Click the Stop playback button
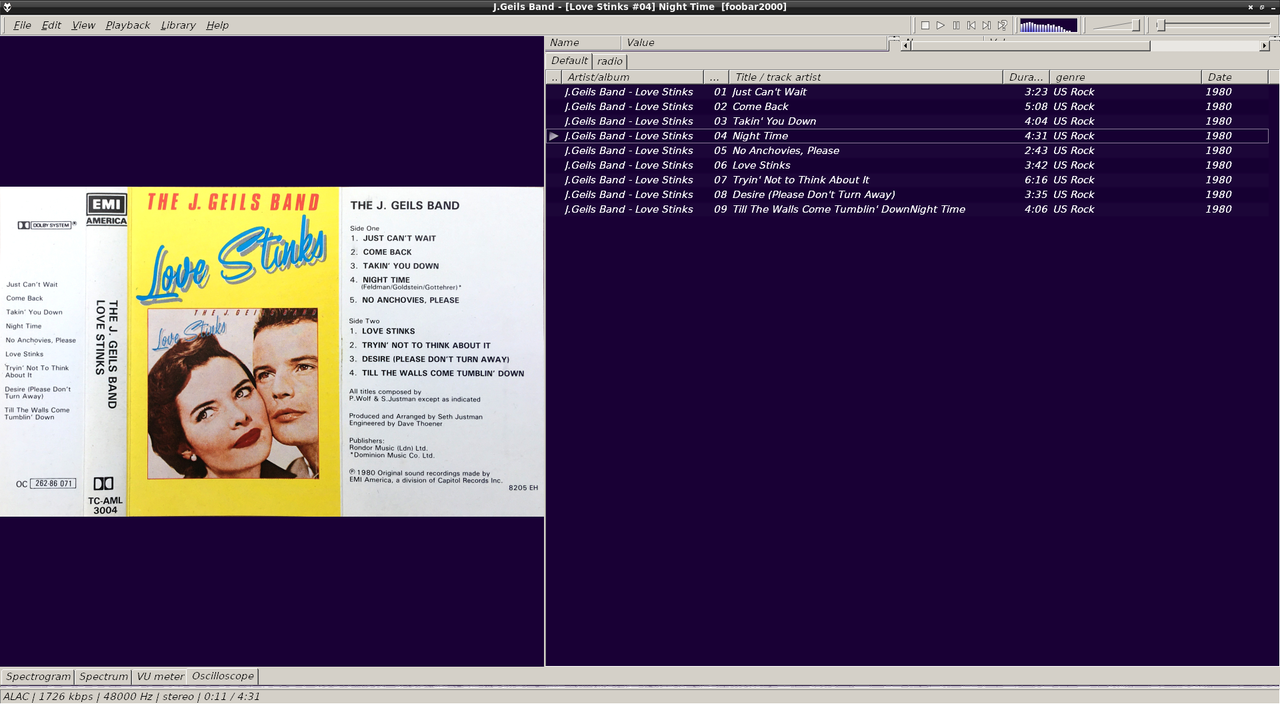The height and width of the screenshot is (704, 1280). (x=925, y=25)
